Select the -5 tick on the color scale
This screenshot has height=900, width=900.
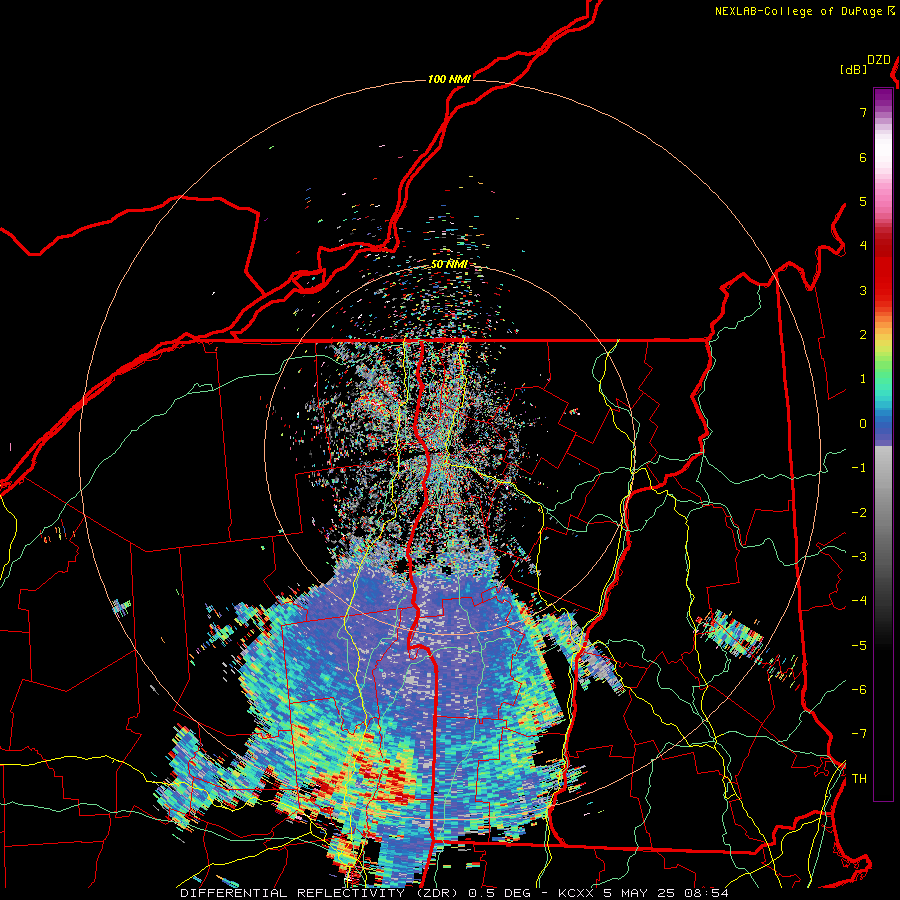coord(859,646)
